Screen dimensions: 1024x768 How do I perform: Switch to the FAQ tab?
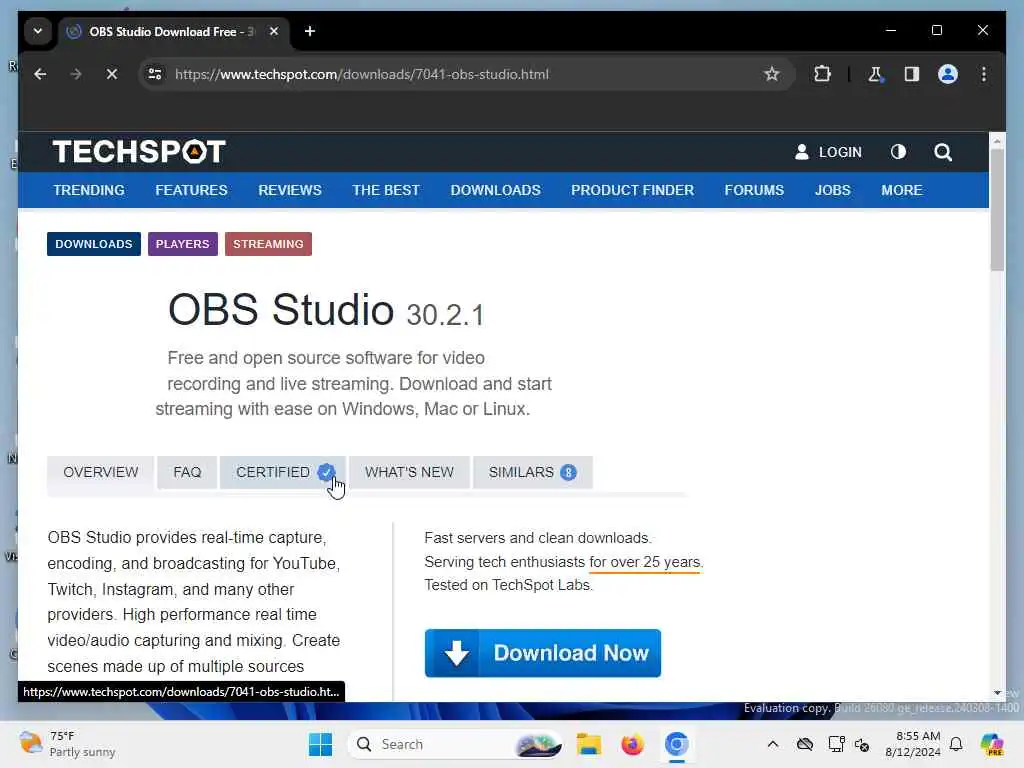click(x=187, y=472)
